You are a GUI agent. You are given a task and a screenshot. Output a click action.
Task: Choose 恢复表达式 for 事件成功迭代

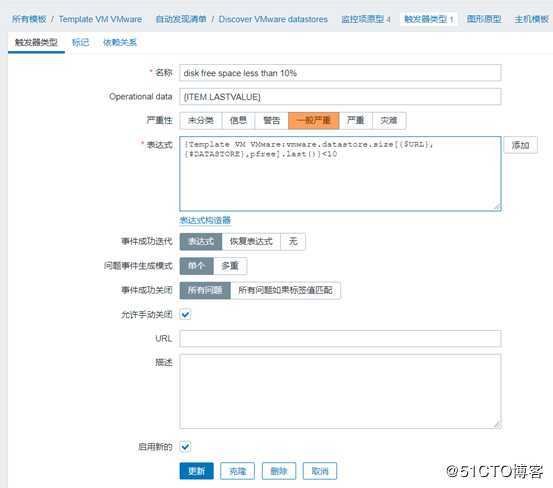pyautogui.click(x=251, y=242)
